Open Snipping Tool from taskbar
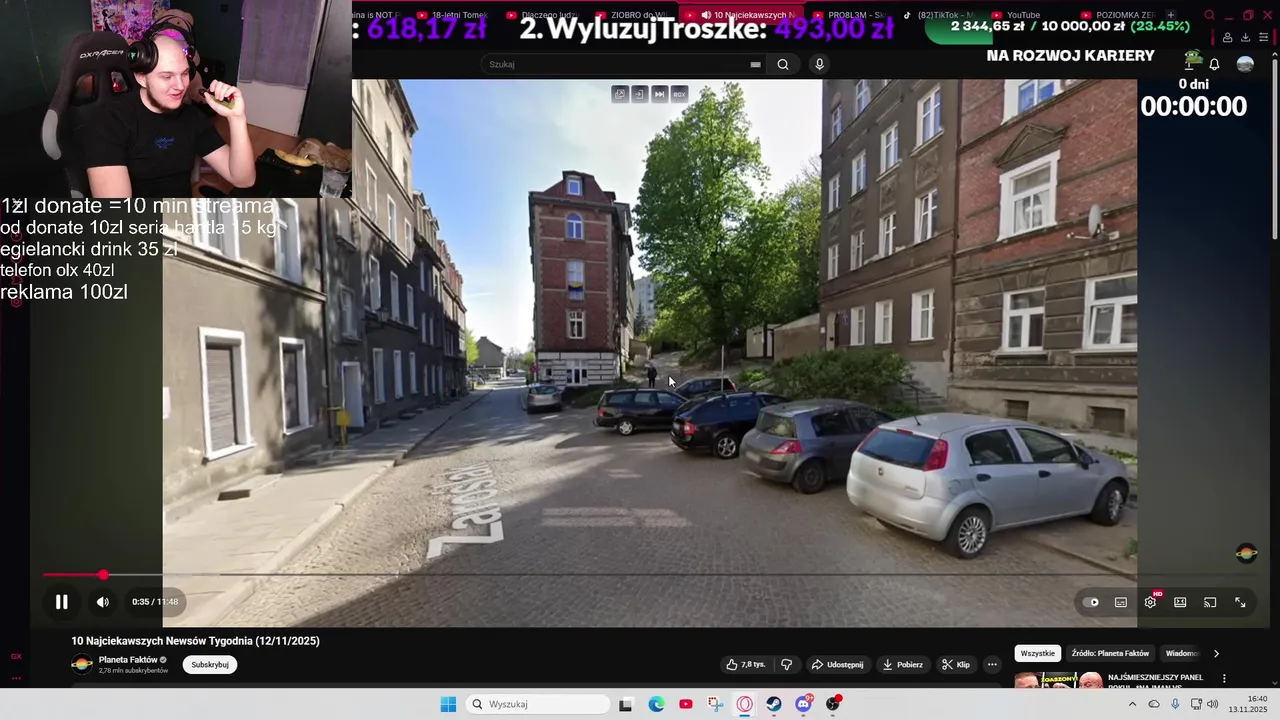The height and width of the screenshot is (720, 1280). pos(715,704)
